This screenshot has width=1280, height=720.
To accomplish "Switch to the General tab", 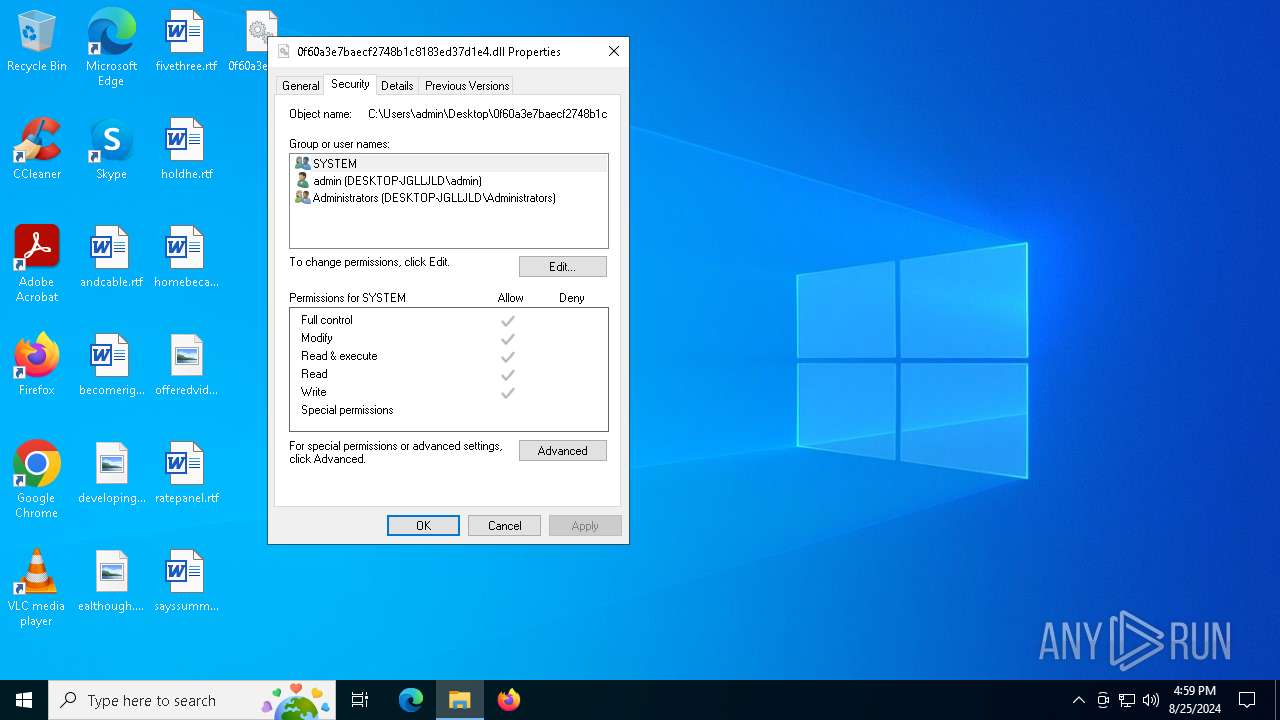I will tap(300, 86).
